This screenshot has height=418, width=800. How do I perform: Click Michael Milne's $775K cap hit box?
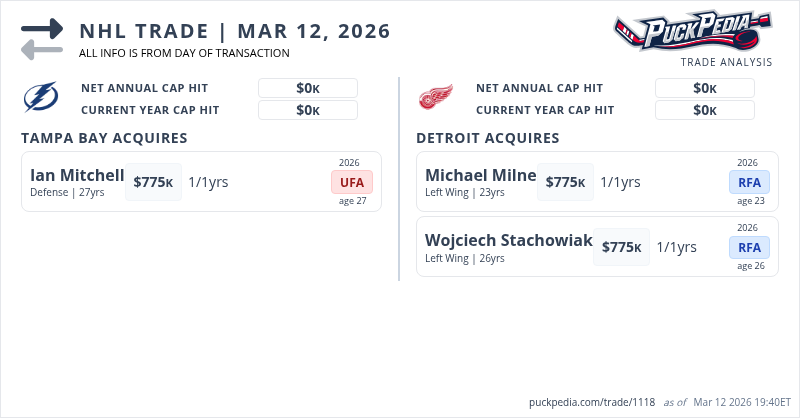(x=565, y=182)
